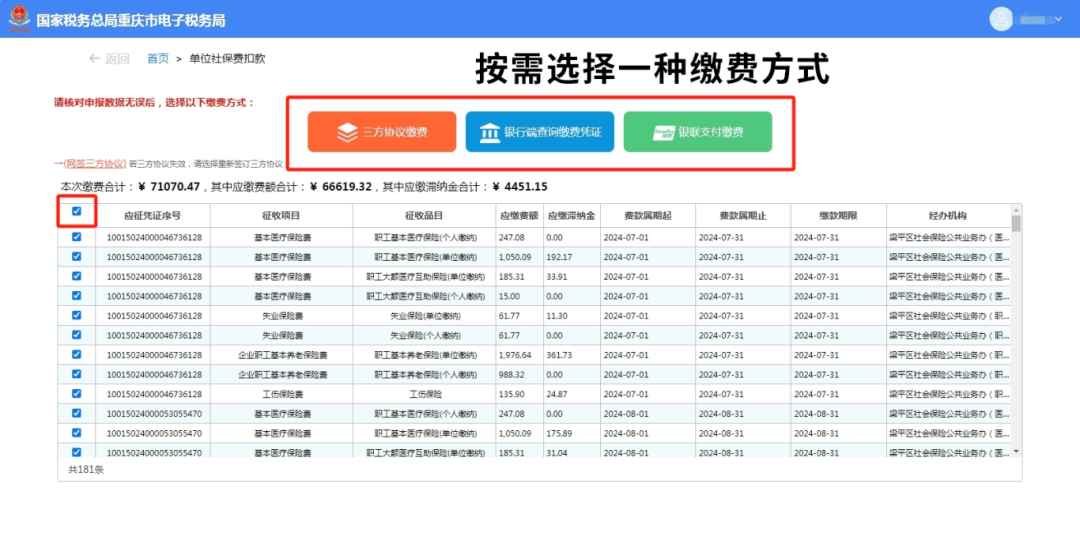This screenshot has width=1080, height=533.
Task: Click the bank building icon on 银行端查询缴费凭证
Action: pos(489,132)
